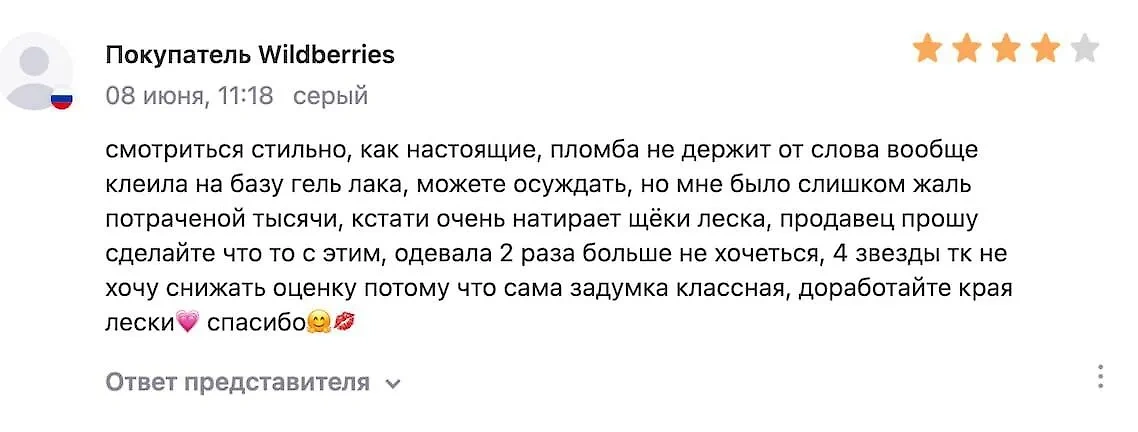
Task: Click the kiss mark emoji
Action: pyautogui.click(x=344, y=324)
